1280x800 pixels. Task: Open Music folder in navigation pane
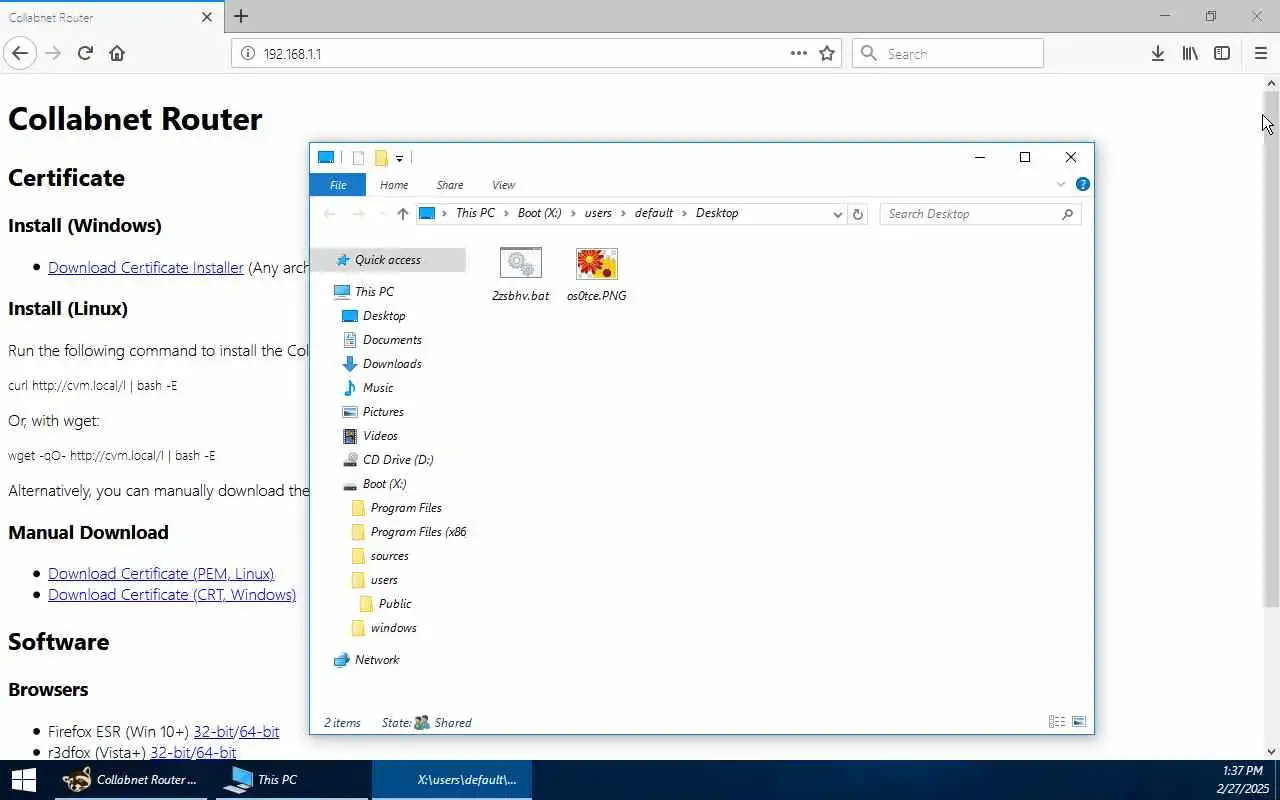pos(378,388)
